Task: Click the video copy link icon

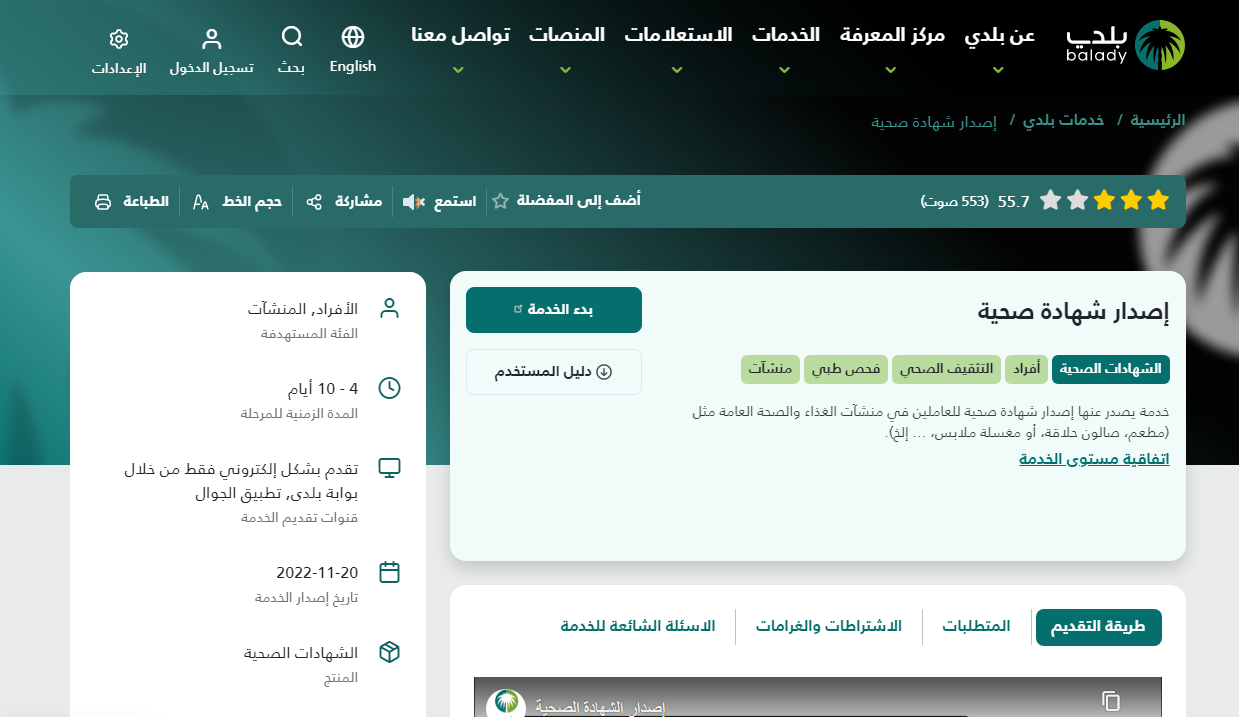Action: [x=1110, y=700]
